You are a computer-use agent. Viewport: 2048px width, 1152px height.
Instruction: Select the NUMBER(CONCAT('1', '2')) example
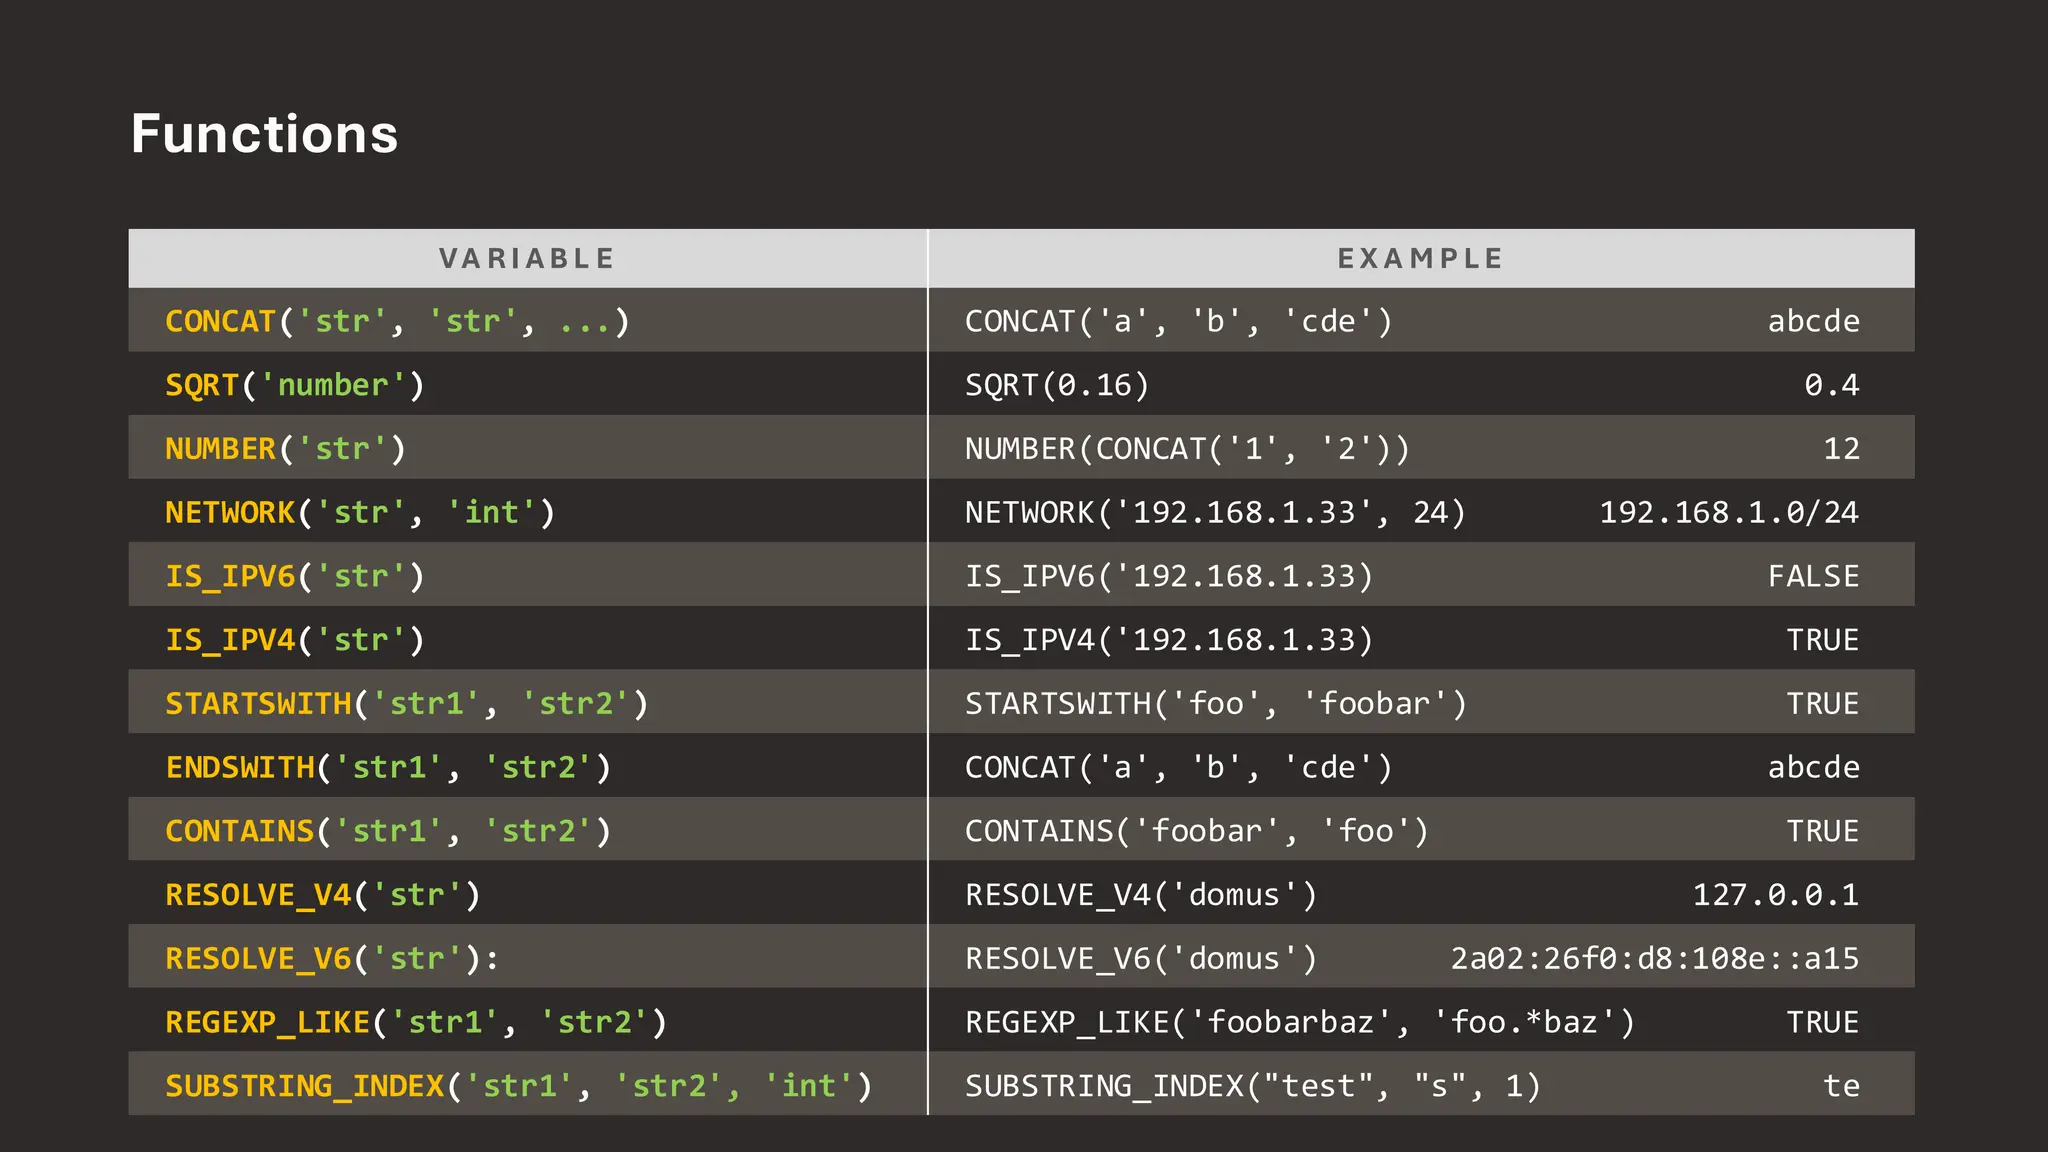pyautogui.click(x=1187, y=449)
